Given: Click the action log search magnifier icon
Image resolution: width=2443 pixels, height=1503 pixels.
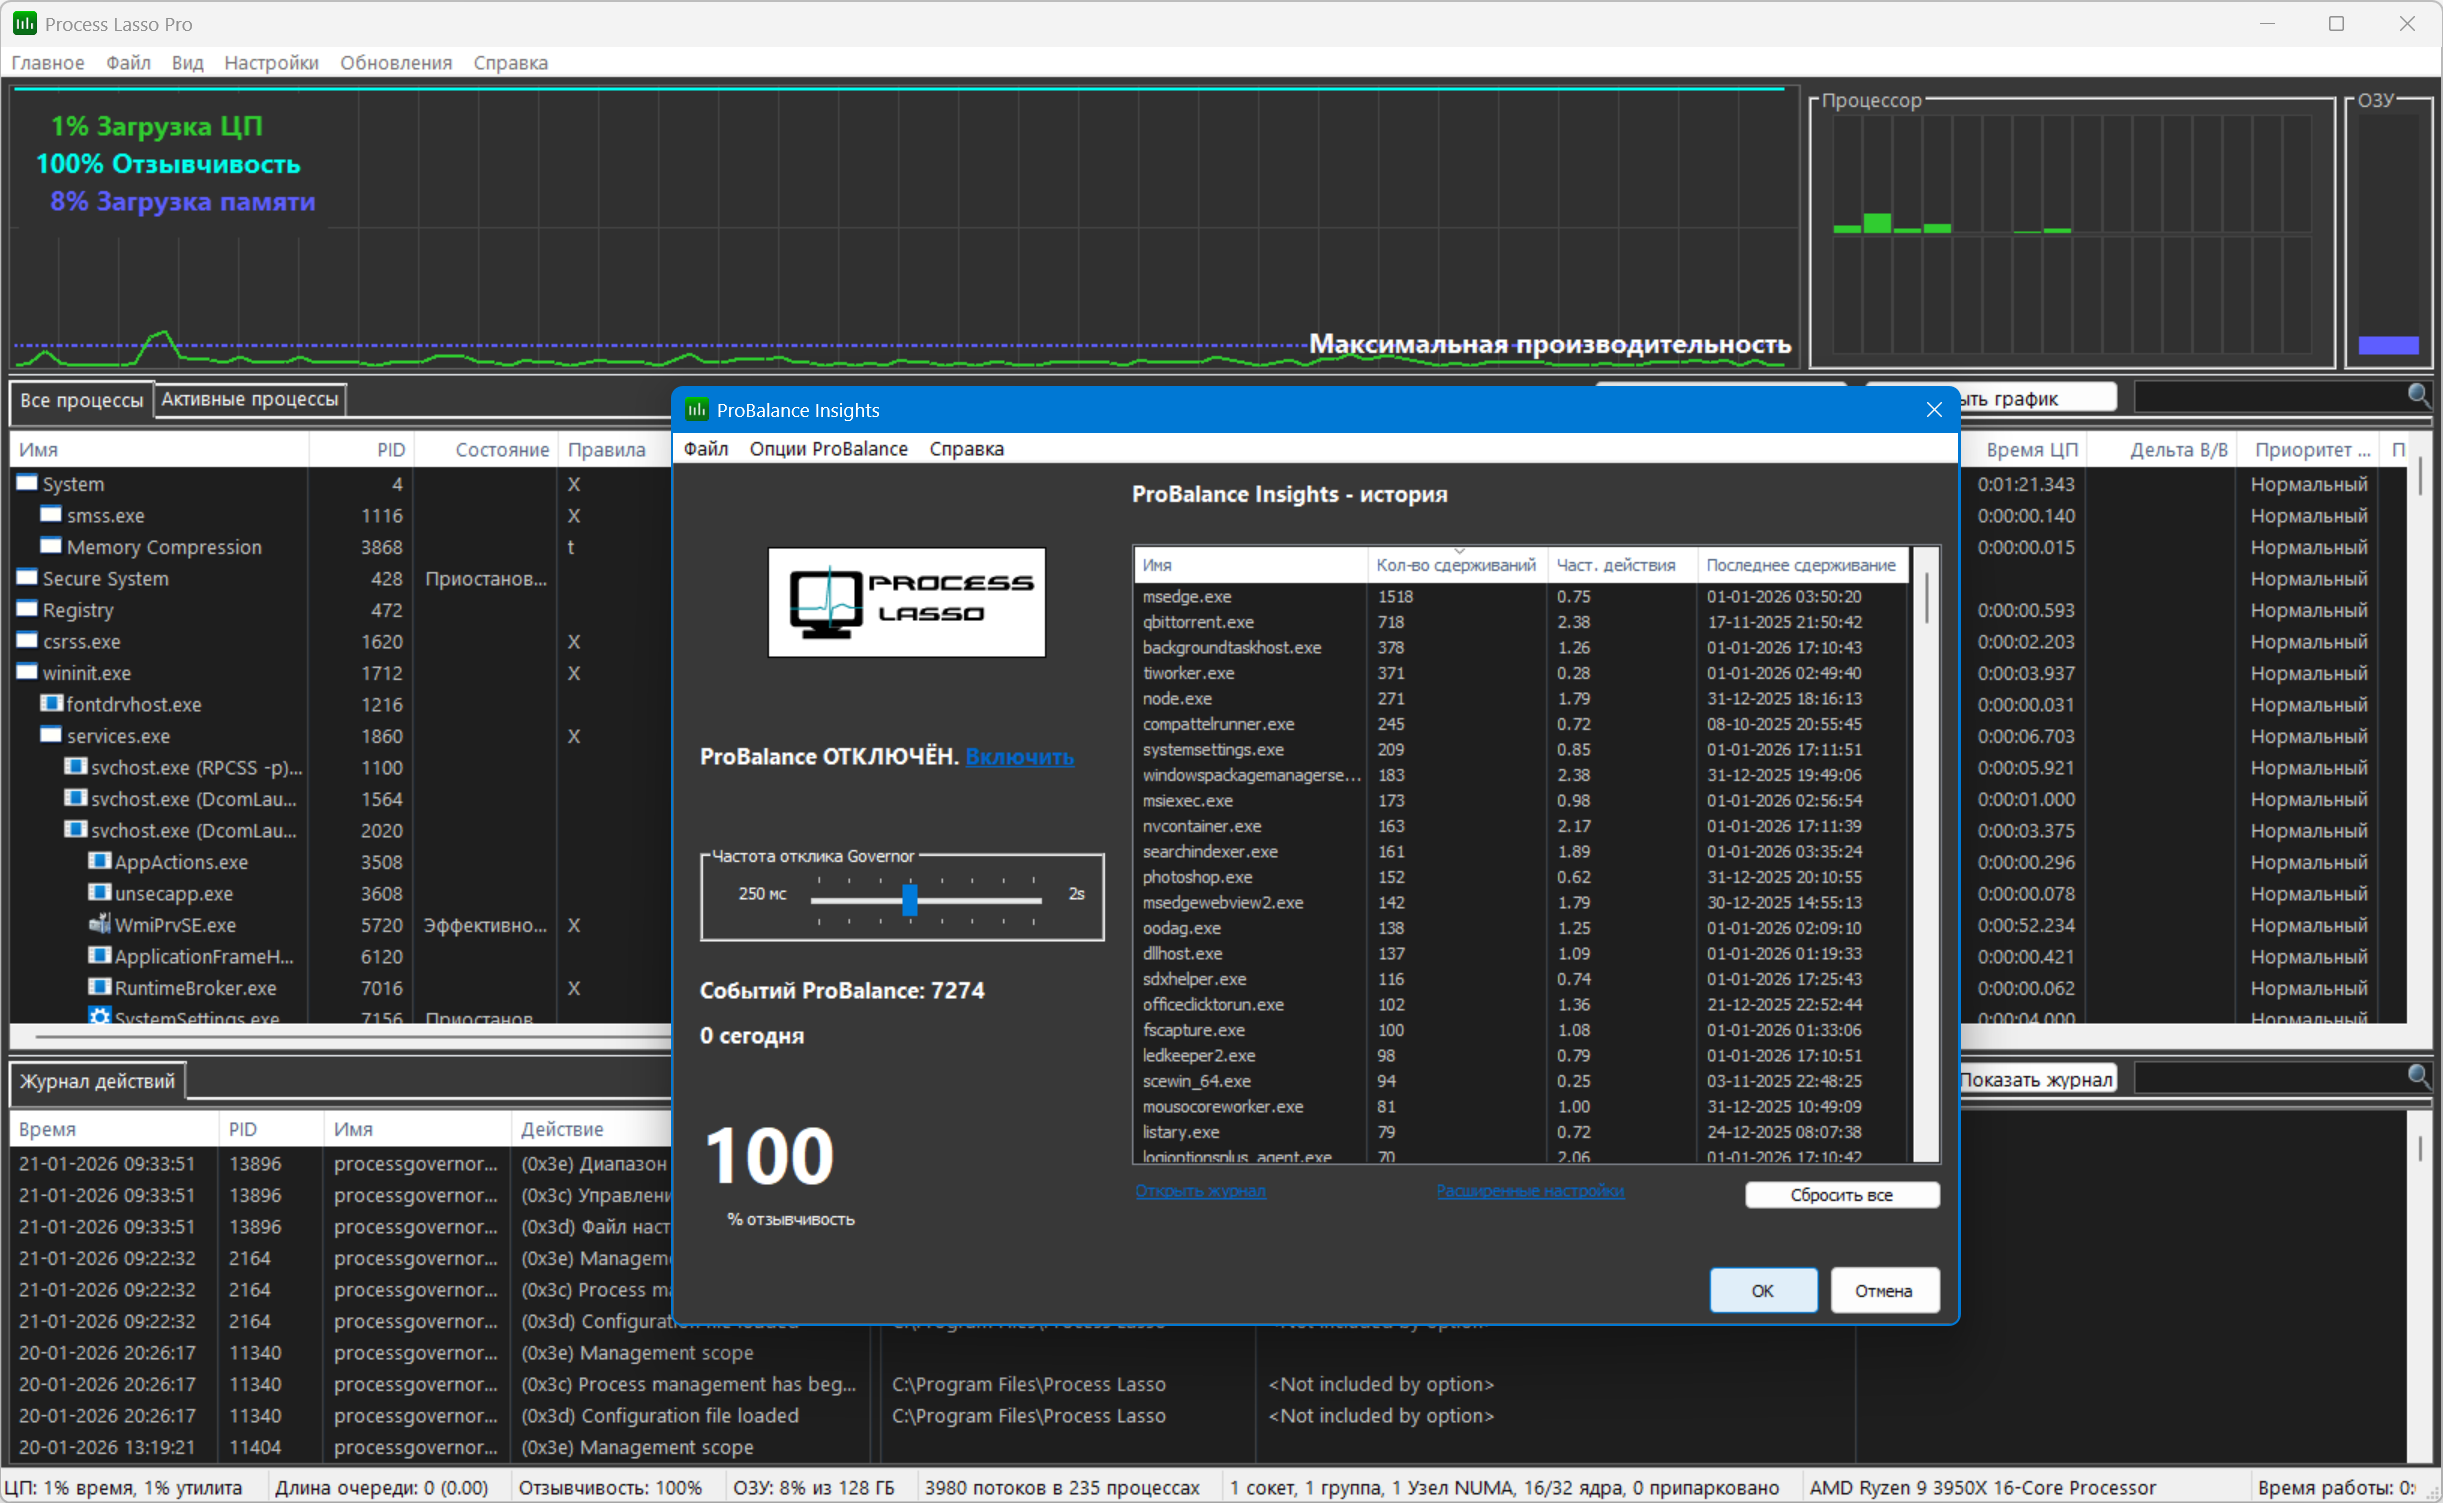Looking at the screenshot, I should click(2418, 1076).
